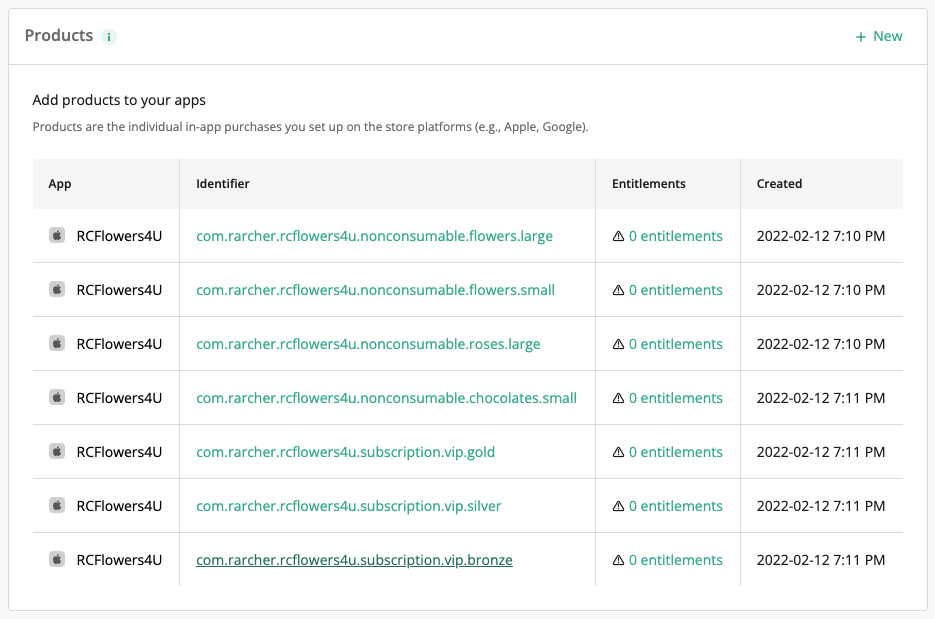
Task: Click warning icon in vip.silver row
Action: [x=618, y=506]
